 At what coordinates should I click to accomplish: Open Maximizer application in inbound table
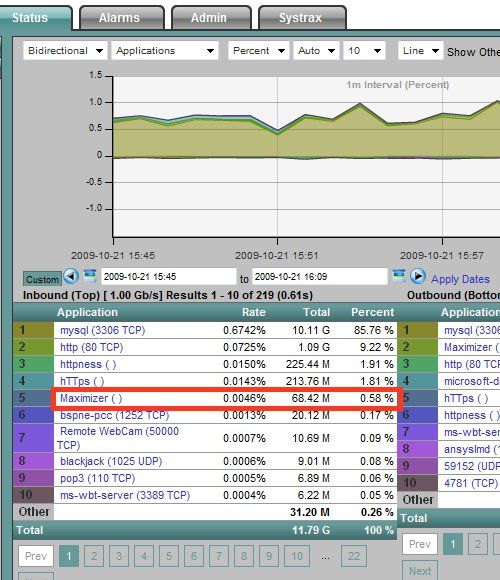click(x=91, y=398)
